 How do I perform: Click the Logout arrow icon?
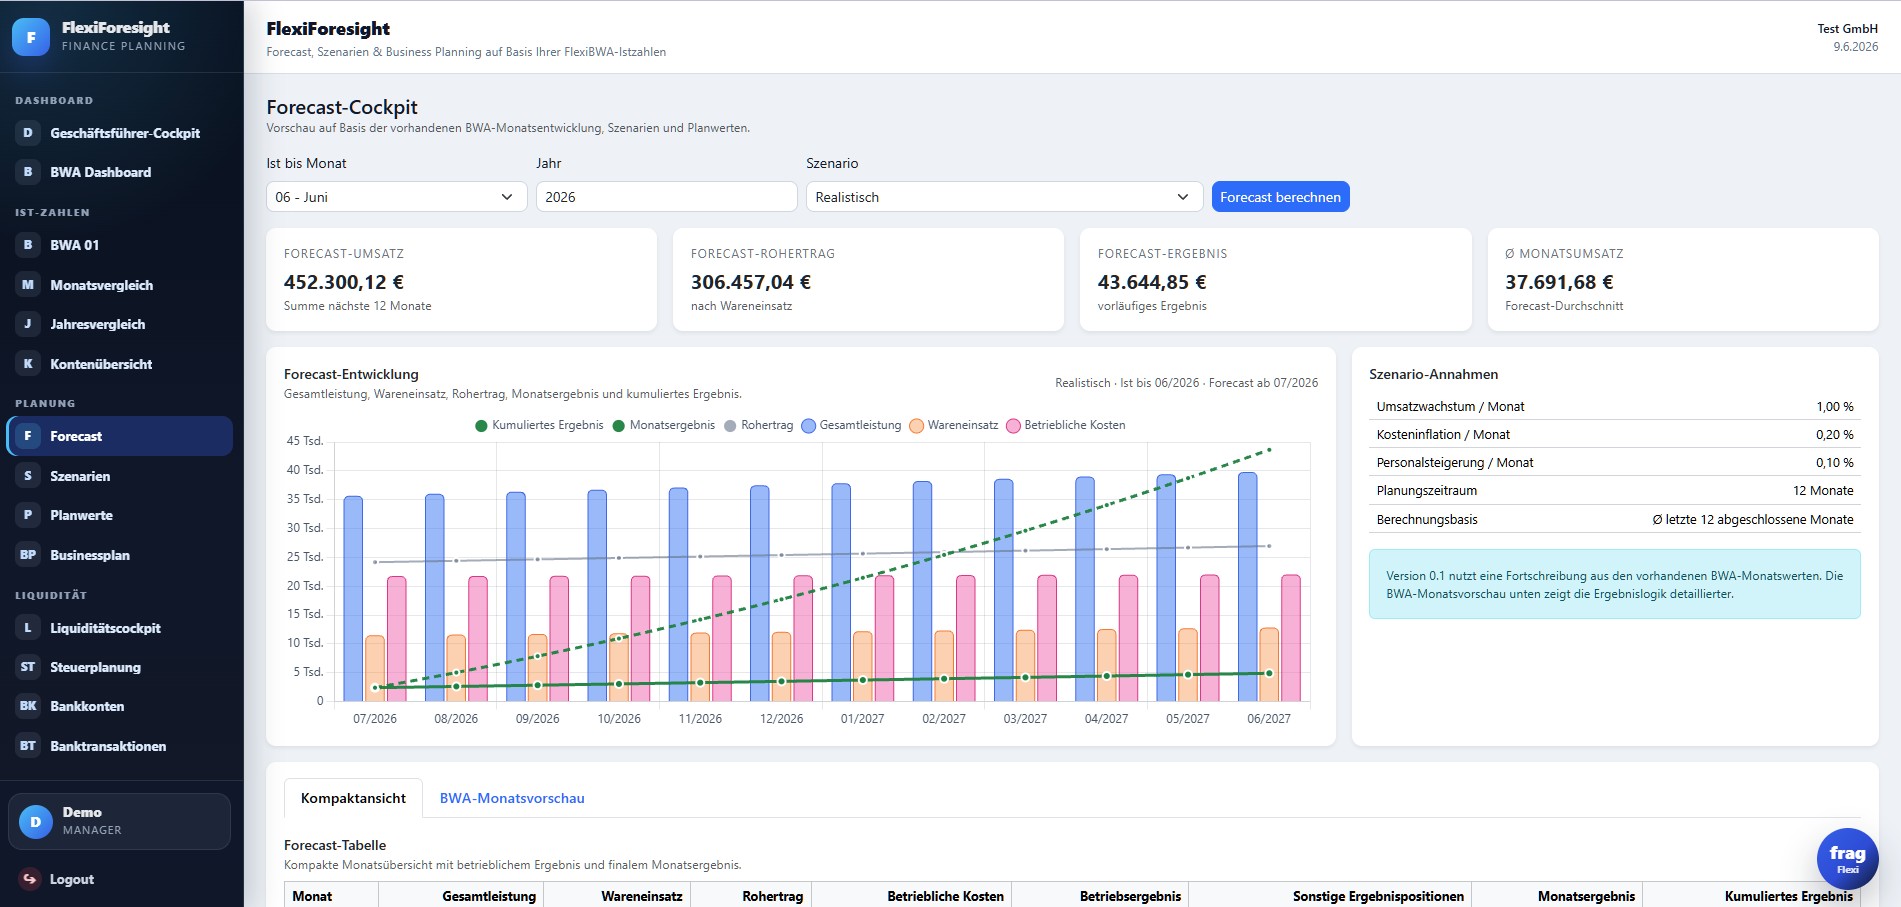pyautogui.click(x=30, y=879)
